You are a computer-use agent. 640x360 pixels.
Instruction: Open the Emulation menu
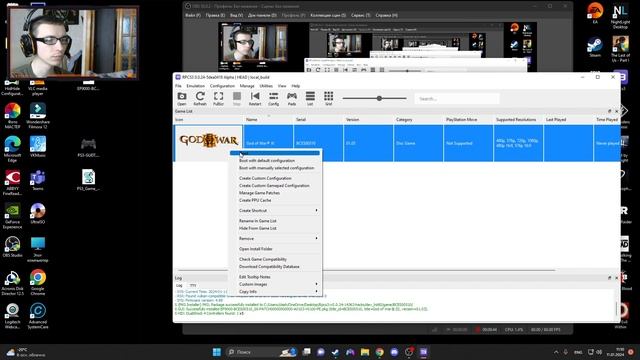[196, 86]
